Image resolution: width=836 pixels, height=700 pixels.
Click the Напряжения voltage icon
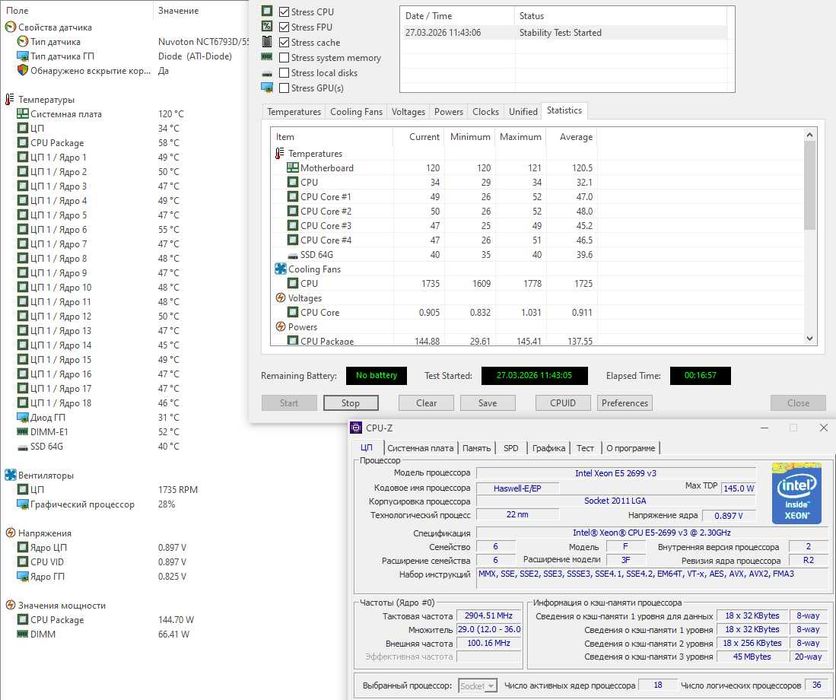point(10,533)
